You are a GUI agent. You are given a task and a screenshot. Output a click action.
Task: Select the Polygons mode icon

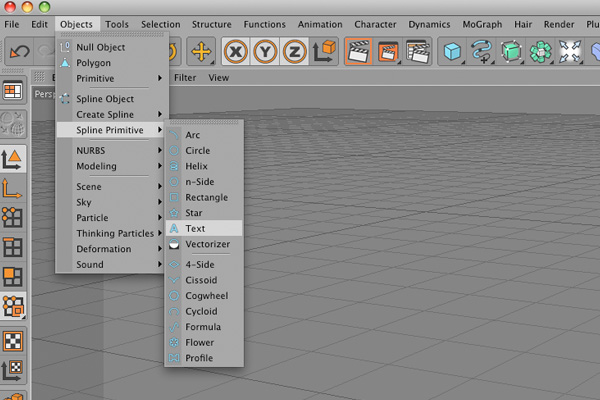[x=13, y=277]
